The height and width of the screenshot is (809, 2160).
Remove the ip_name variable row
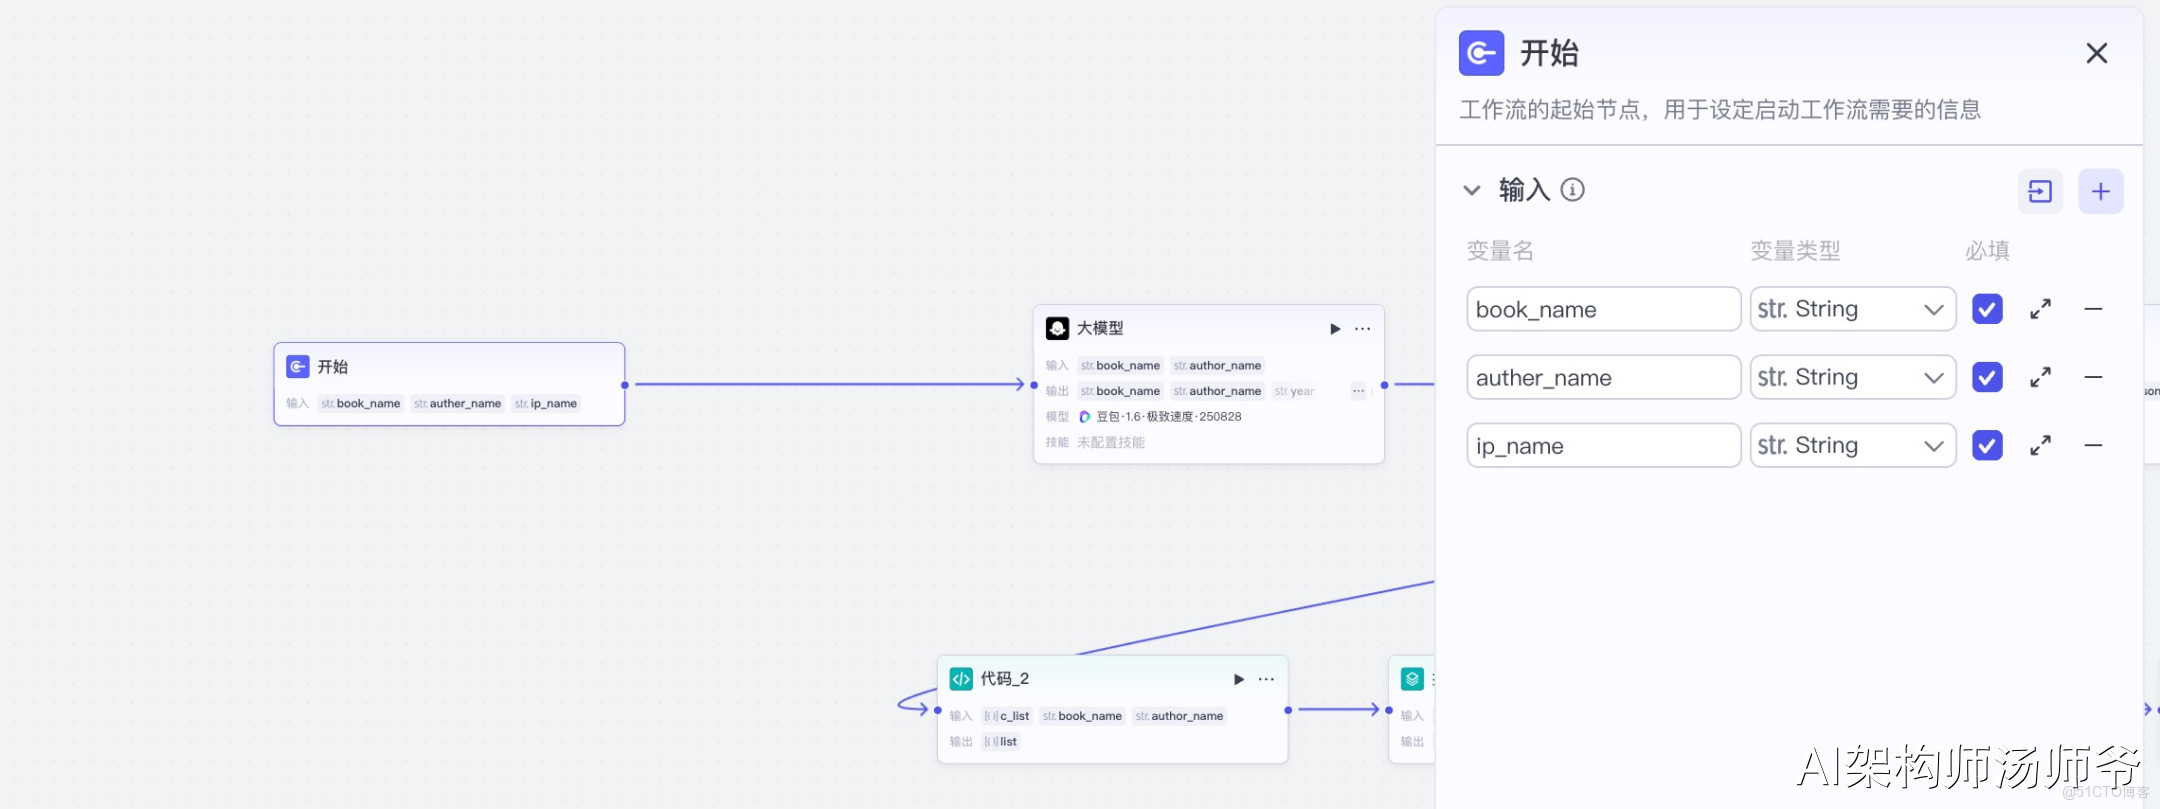pyautogui.click(x=2093, y=445)
